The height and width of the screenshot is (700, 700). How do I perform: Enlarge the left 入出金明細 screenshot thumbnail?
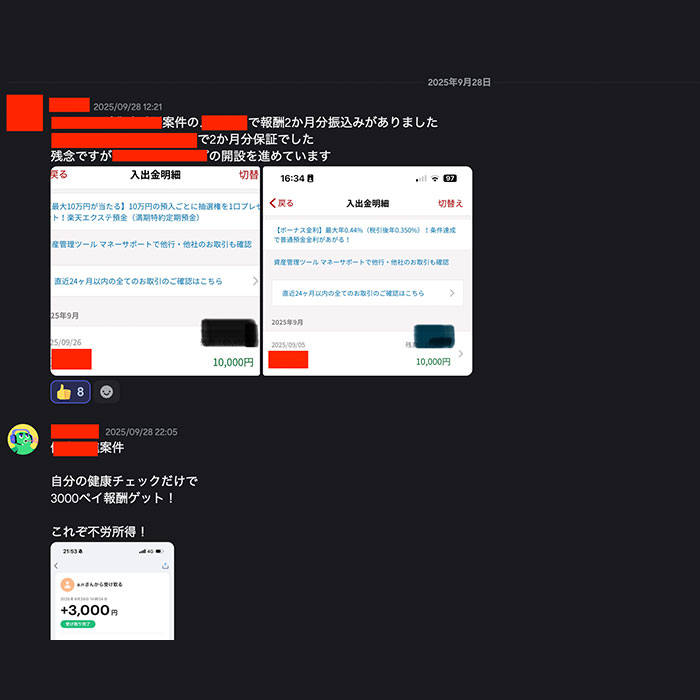(x=155, y=271)
